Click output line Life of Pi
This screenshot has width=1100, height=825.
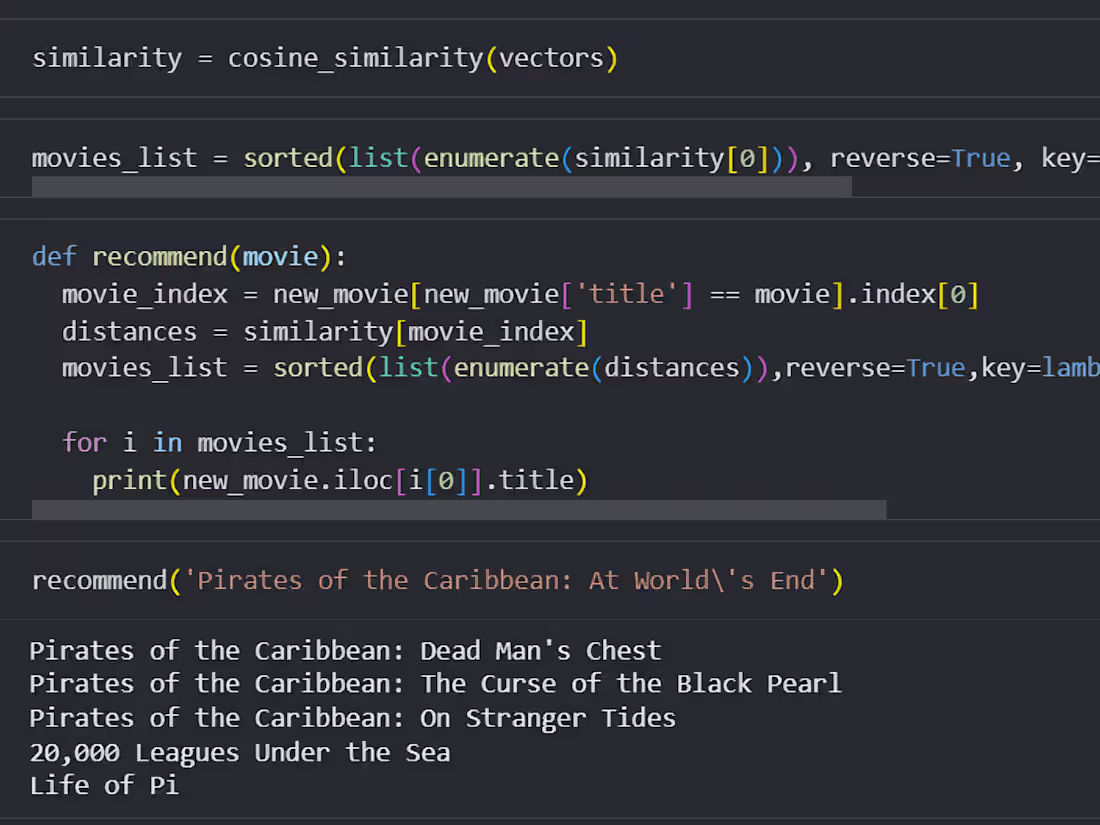coord(104,786)
